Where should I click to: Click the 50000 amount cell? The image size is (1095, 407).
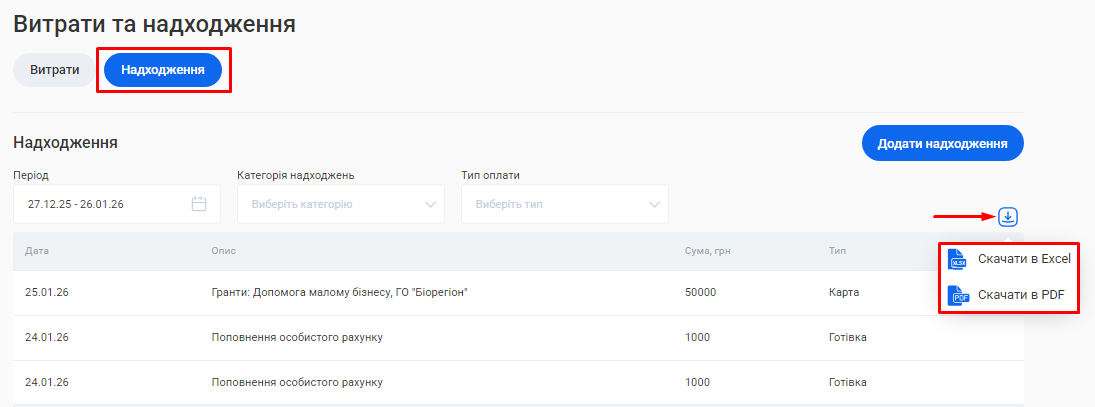[x=702, y=293]
